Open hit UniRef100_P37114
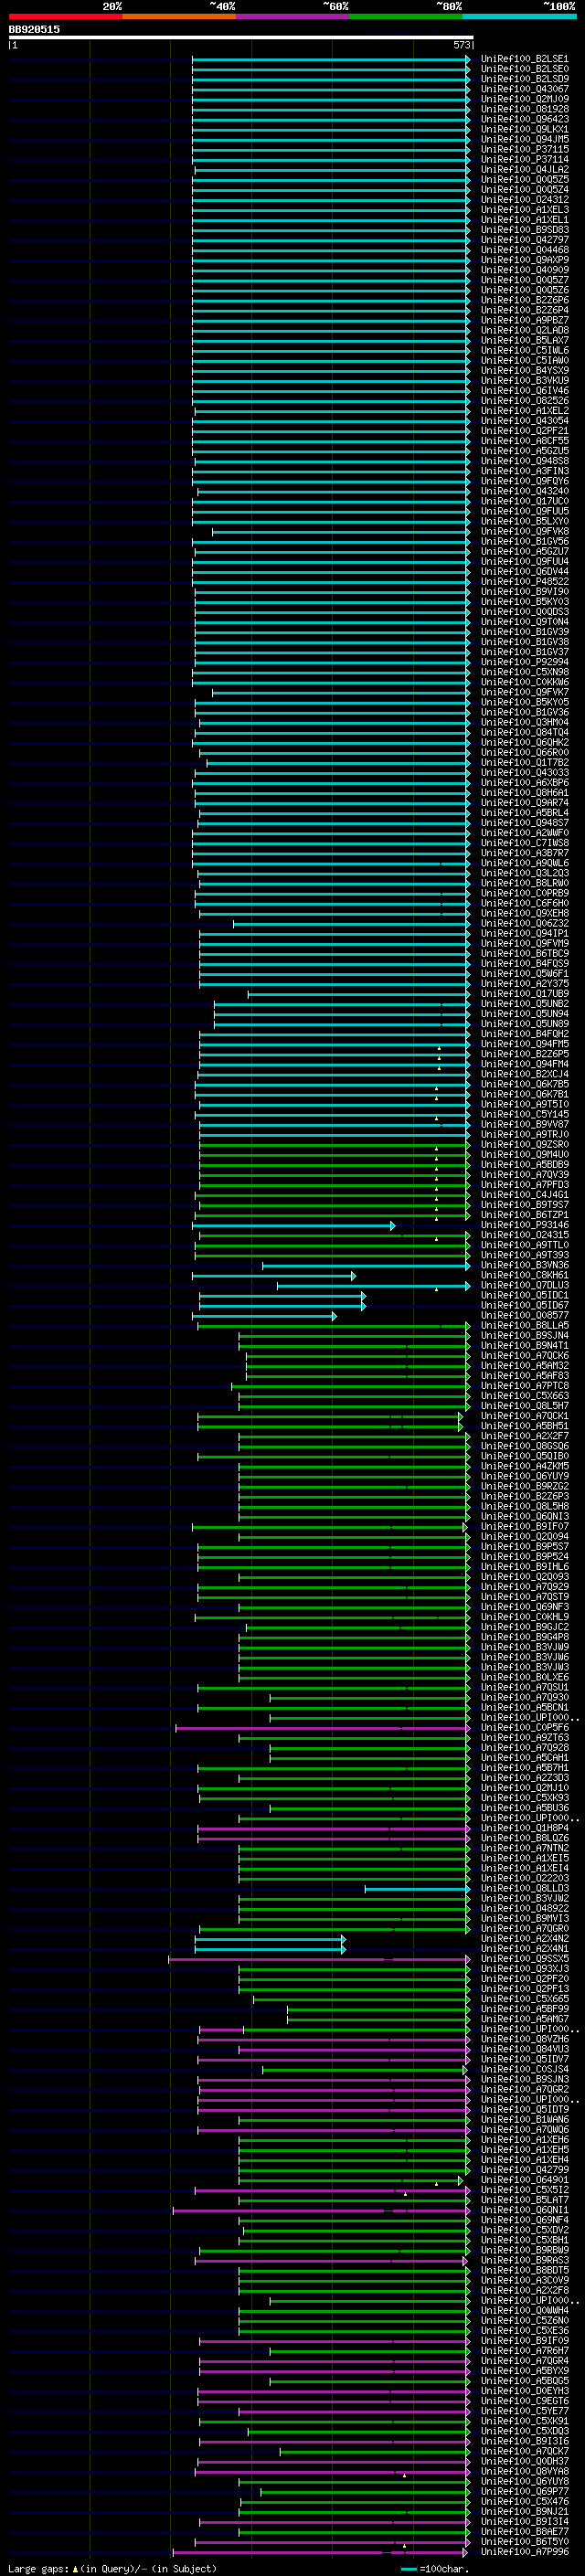Viewport: 585px width, 2576px height. tap(525, 159)
